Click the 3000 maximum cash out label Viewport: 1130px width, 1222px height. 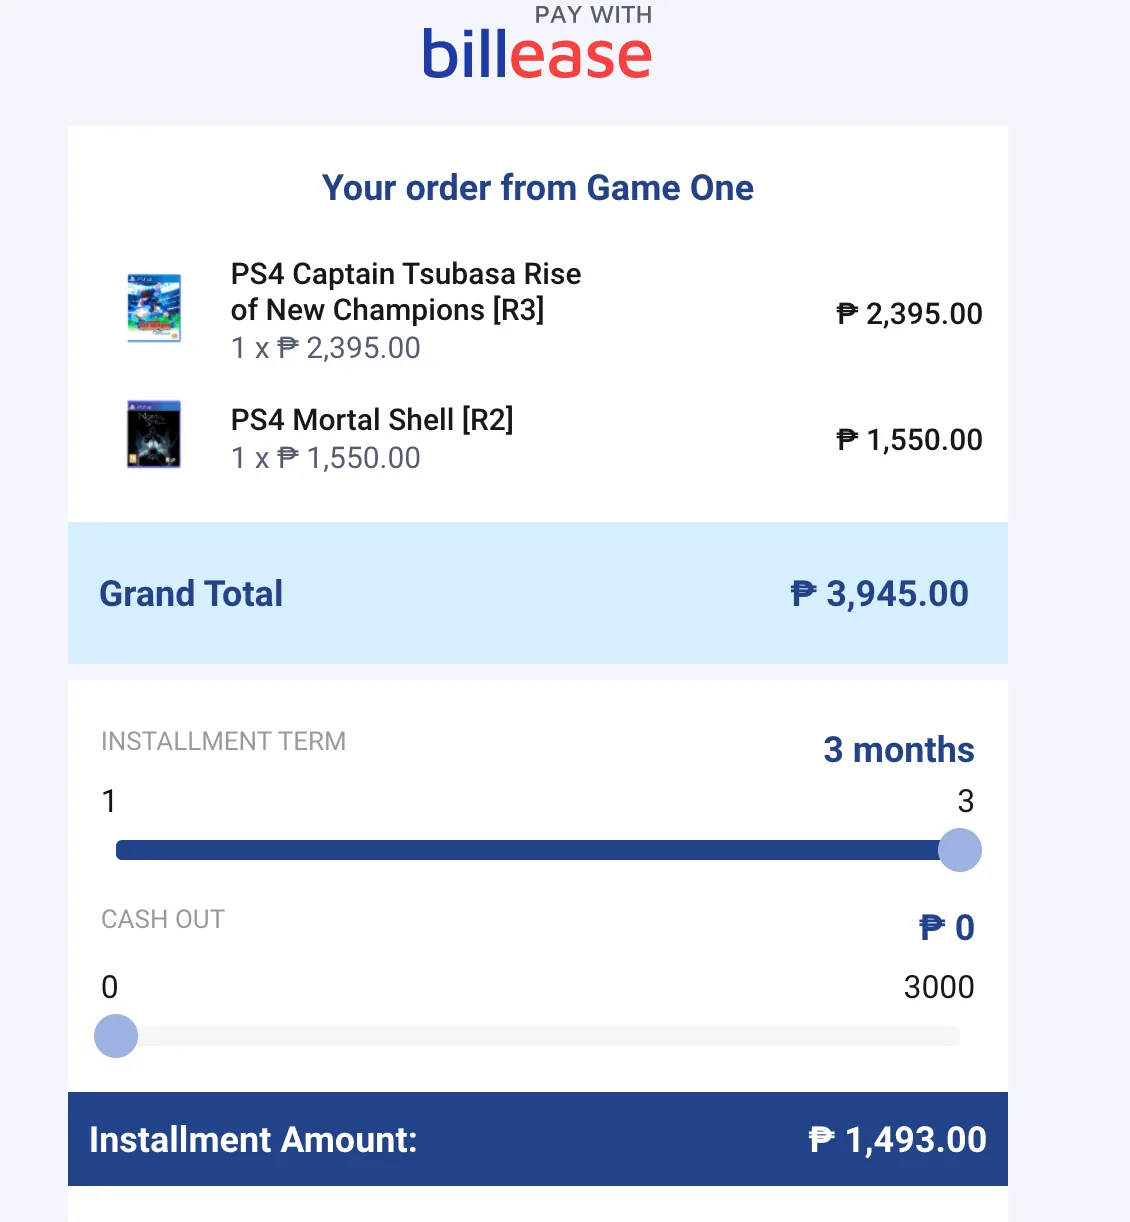[939, 987]
